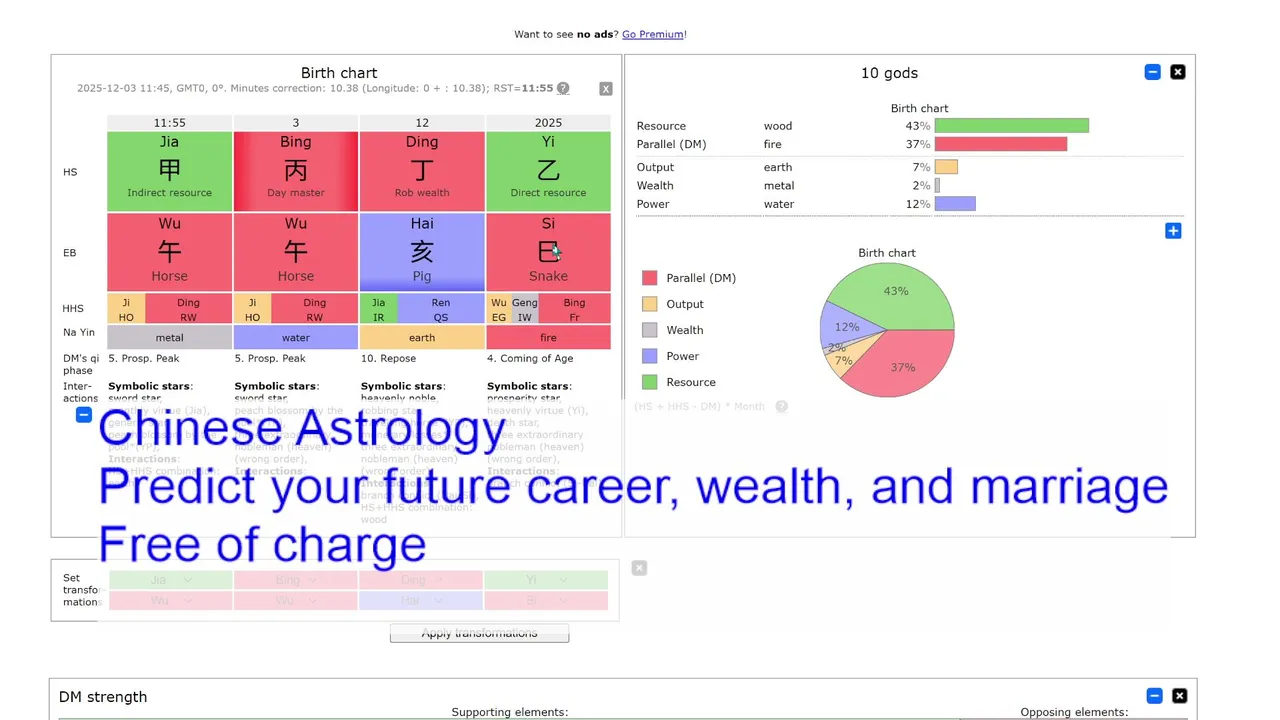Click the month column header 12
This screenshot has height=720, width=1280.
tap(422, 123)
